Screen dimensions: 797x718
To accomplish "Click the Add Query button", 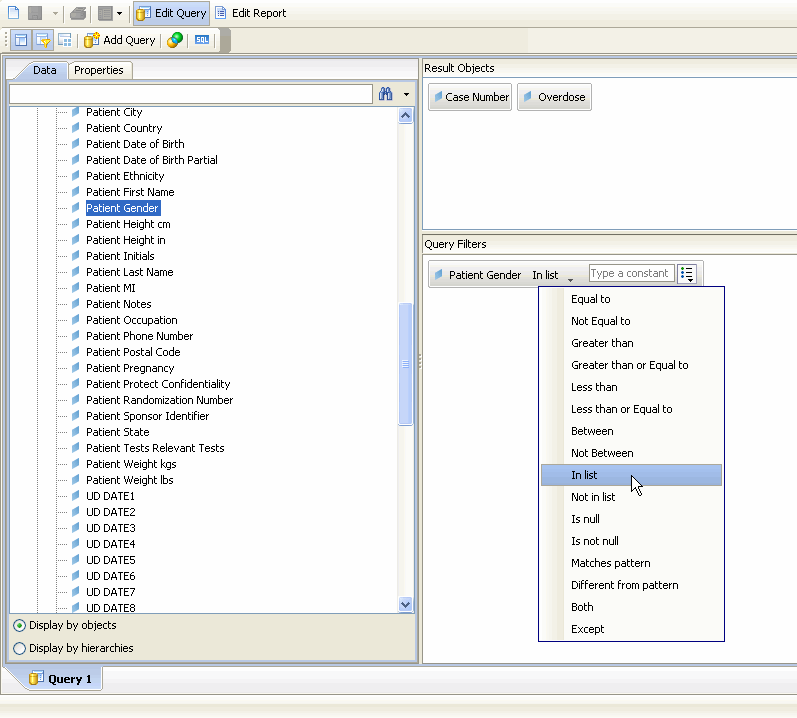I will (x=120, y=40).
